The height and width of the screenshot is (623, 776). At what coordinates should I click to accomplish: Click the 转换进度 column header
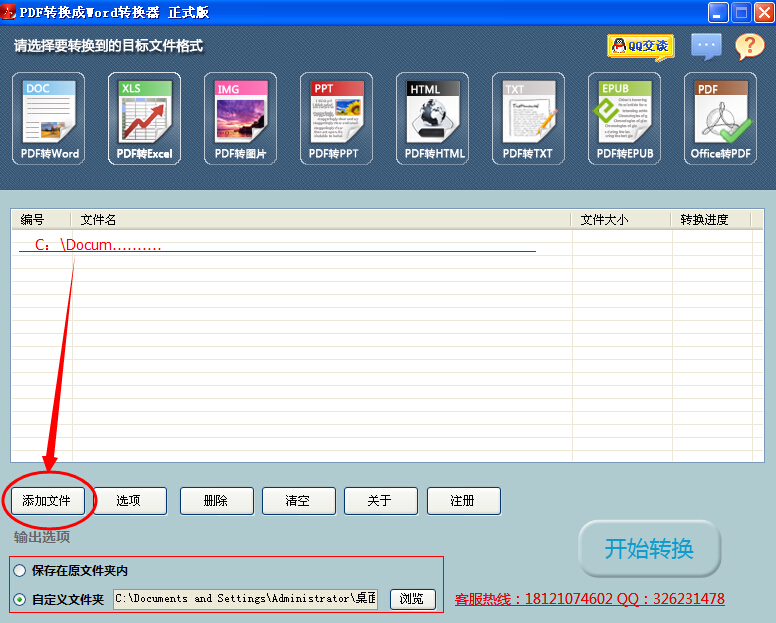point(711,220)
